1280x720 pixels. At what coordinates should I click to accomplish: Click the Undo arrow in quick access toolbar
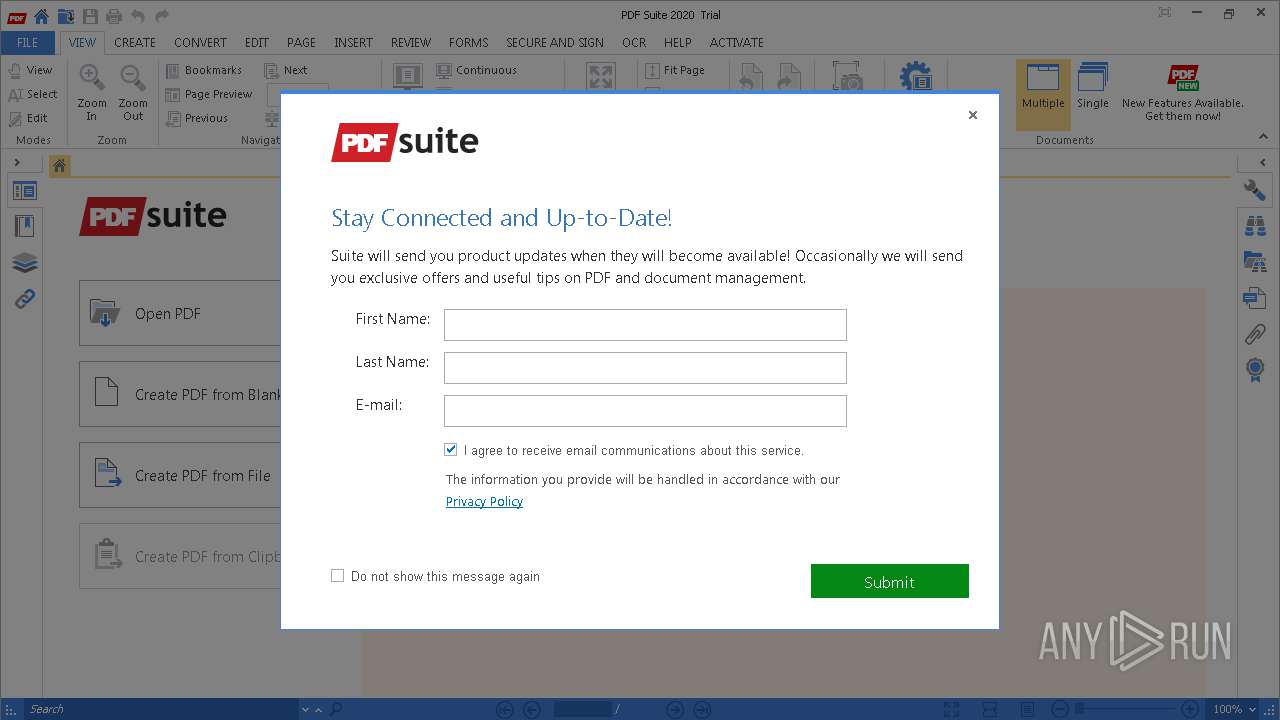(138, 15)
